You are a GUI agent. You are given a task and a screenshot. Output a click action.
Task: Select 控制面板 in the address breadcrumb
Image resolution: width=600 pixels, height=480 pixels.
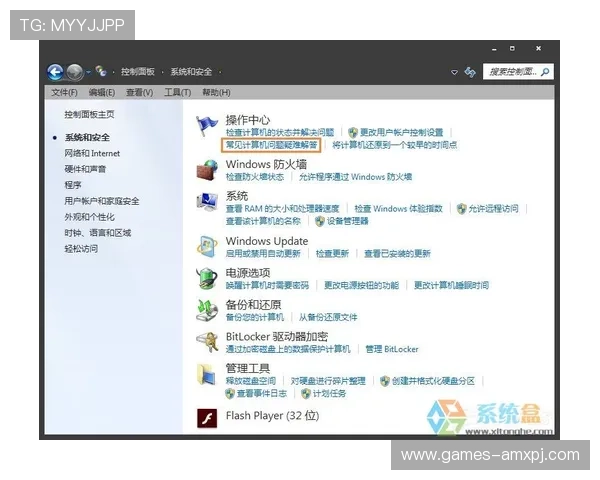[x=138, y=72]
